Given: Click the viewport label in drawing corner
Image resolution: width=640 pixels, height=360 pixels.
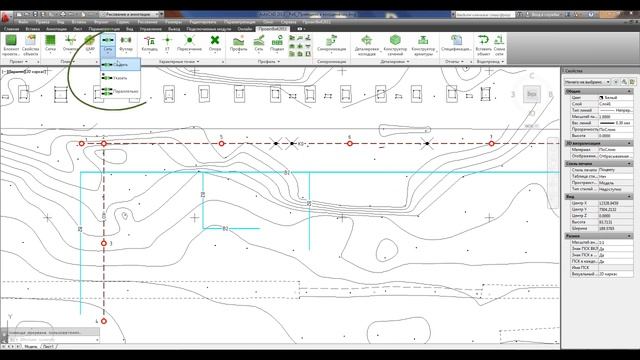Looking at the screenshot, I should tap(25, 72).
